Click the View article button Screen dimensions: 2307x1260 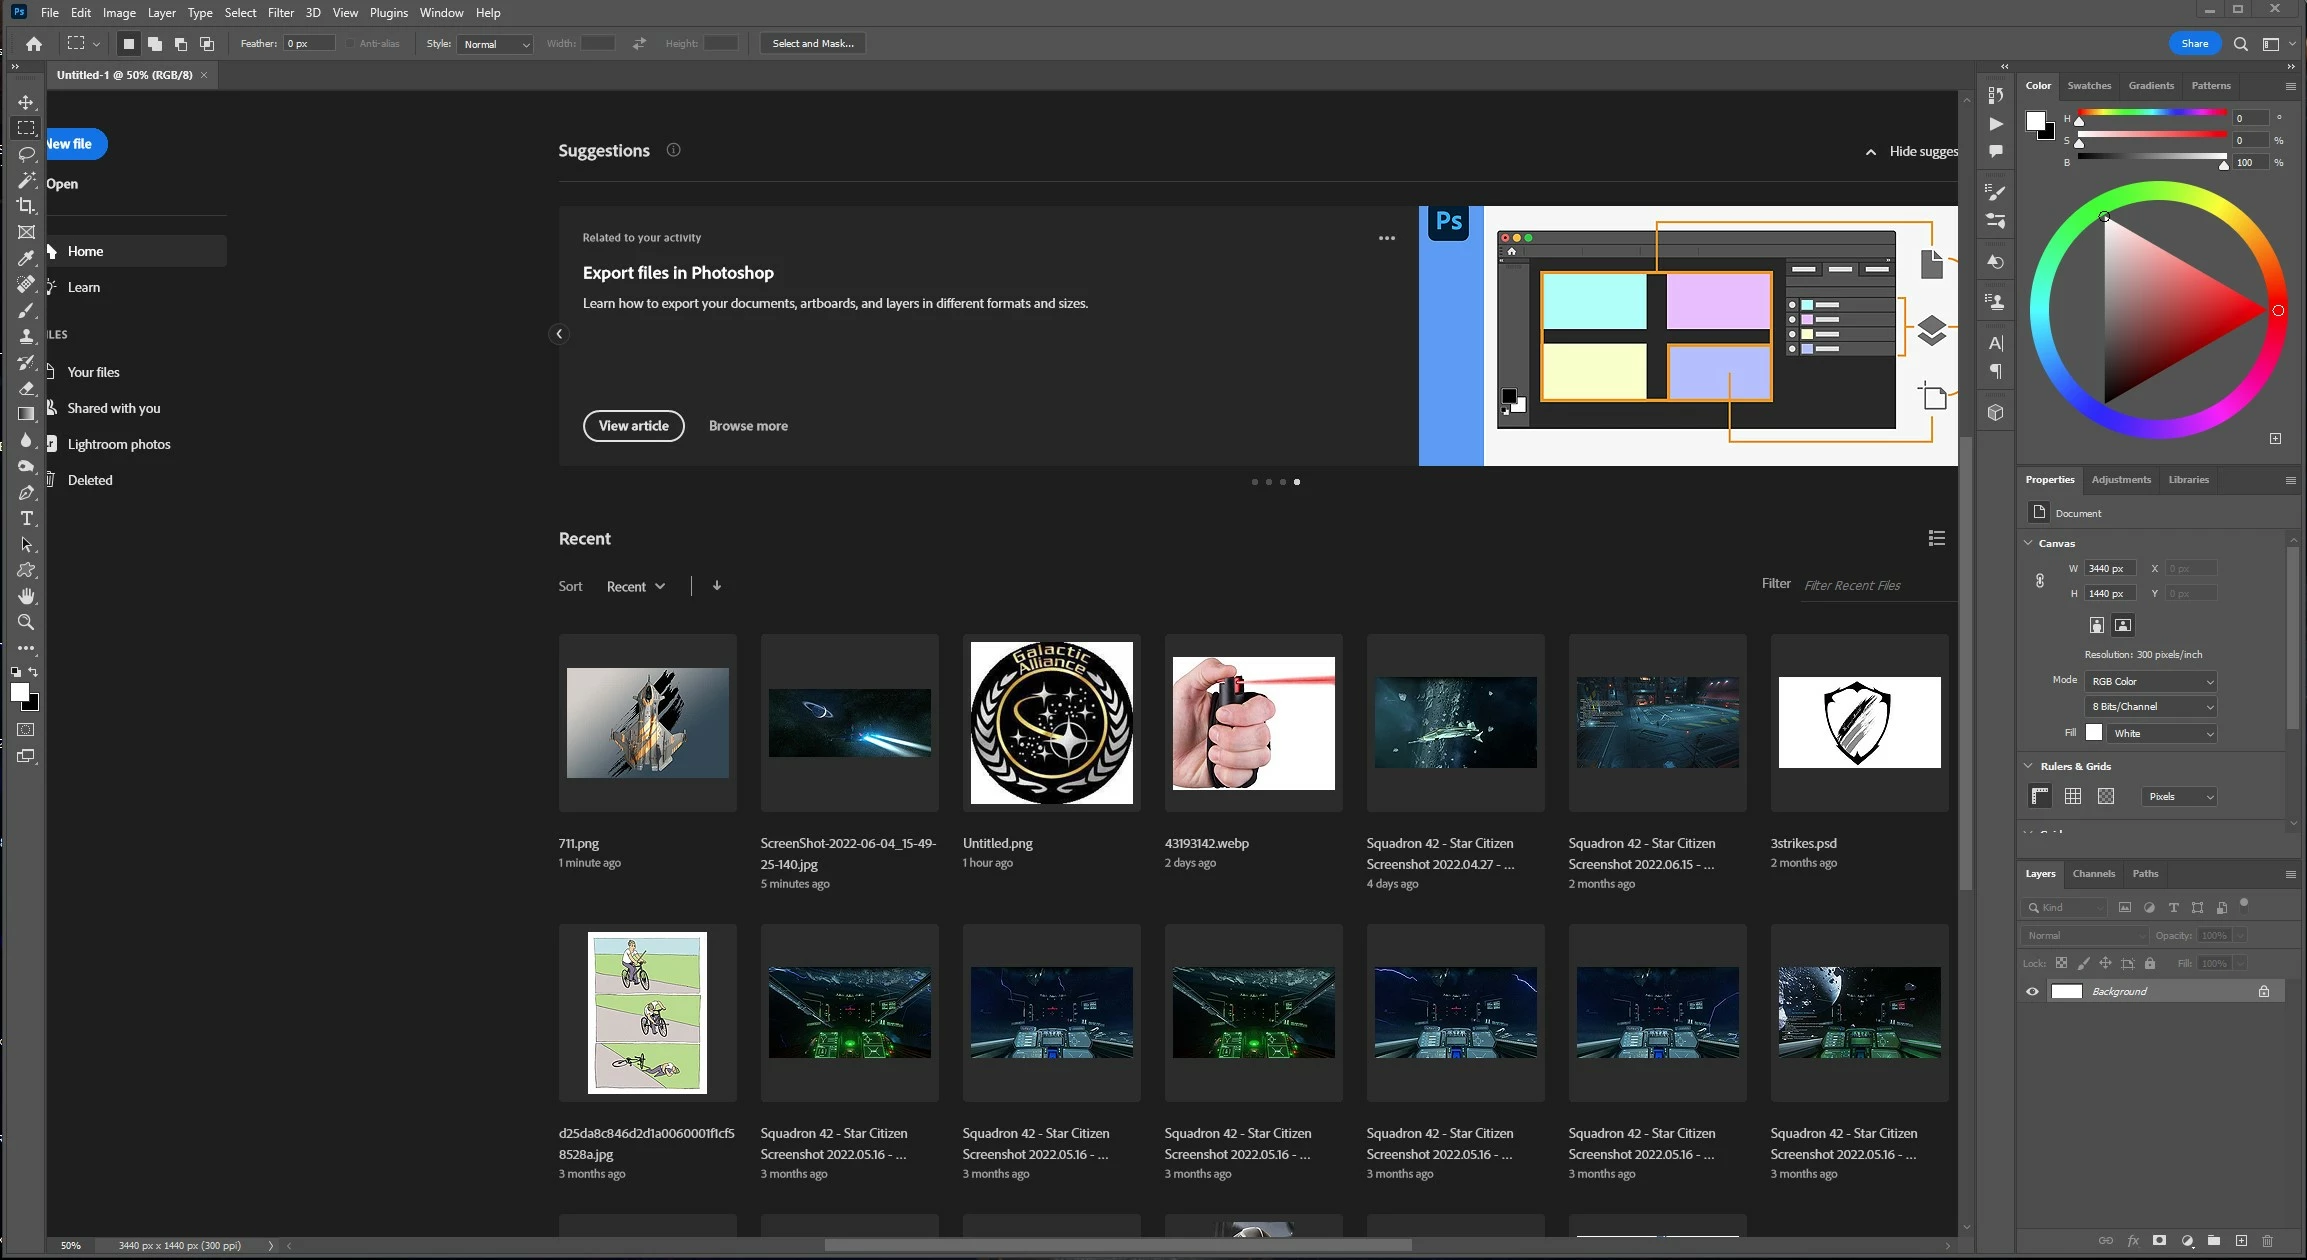coord(633,426)
